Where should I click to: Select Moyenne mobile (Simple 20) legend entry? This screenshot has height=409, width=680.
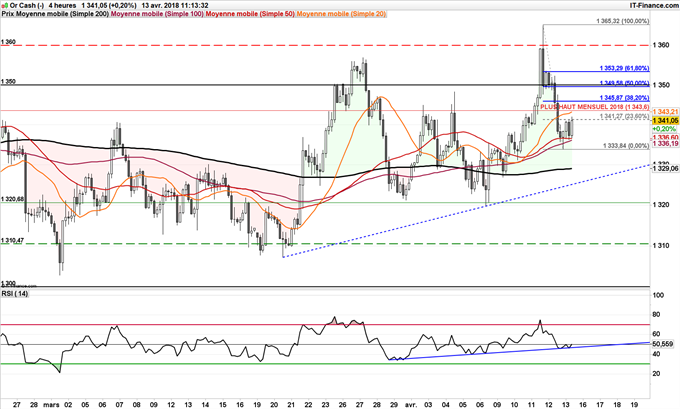click(341, 14)
